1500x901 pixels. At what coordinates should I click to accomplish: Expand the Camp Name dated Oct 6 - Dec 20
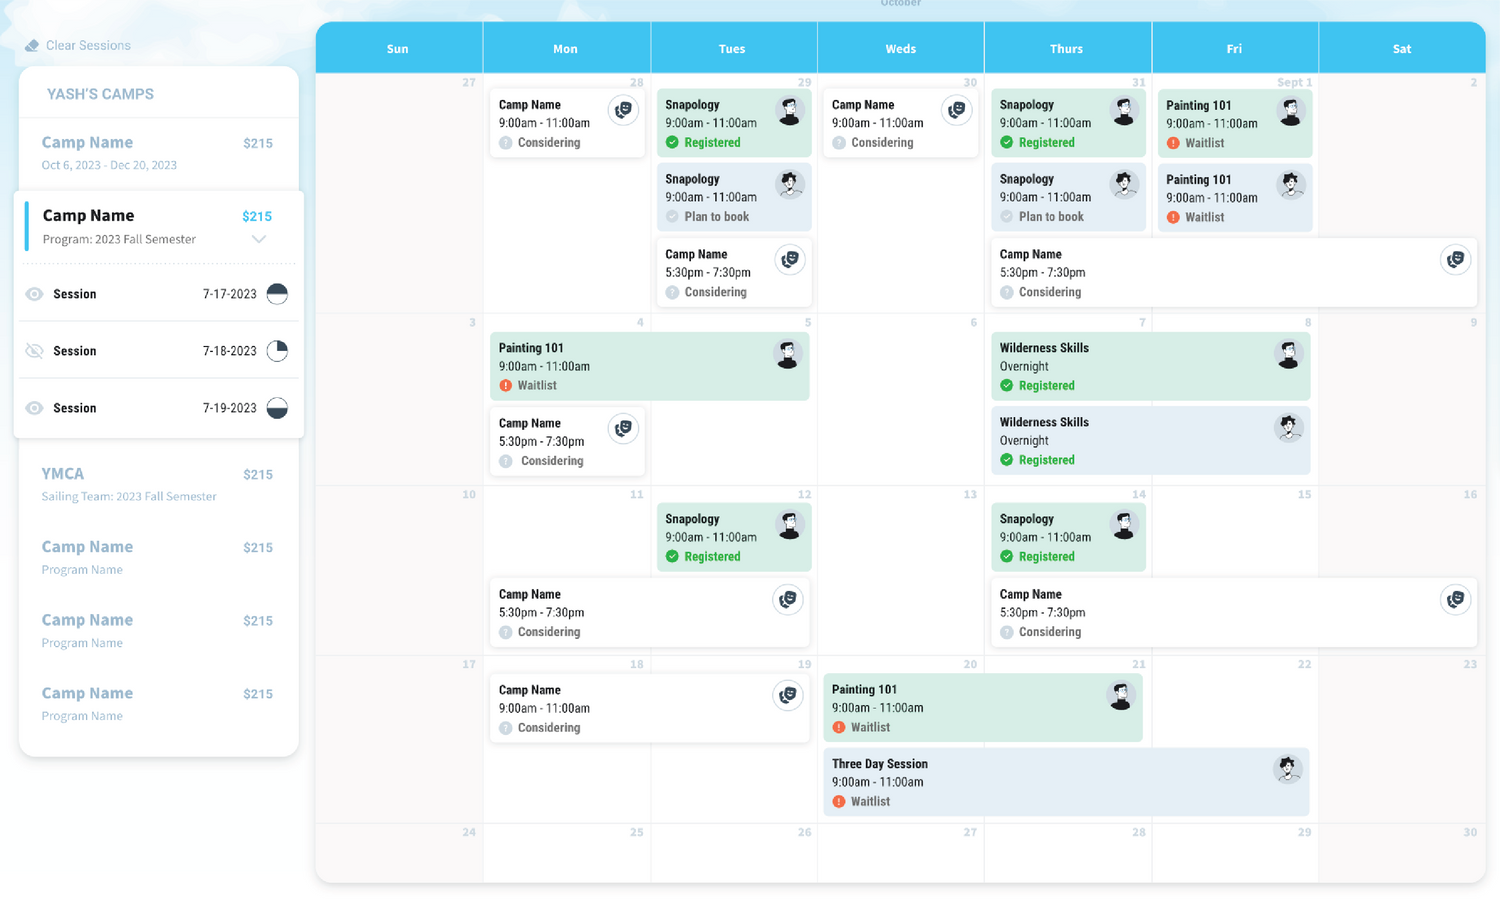click(158, 152)
